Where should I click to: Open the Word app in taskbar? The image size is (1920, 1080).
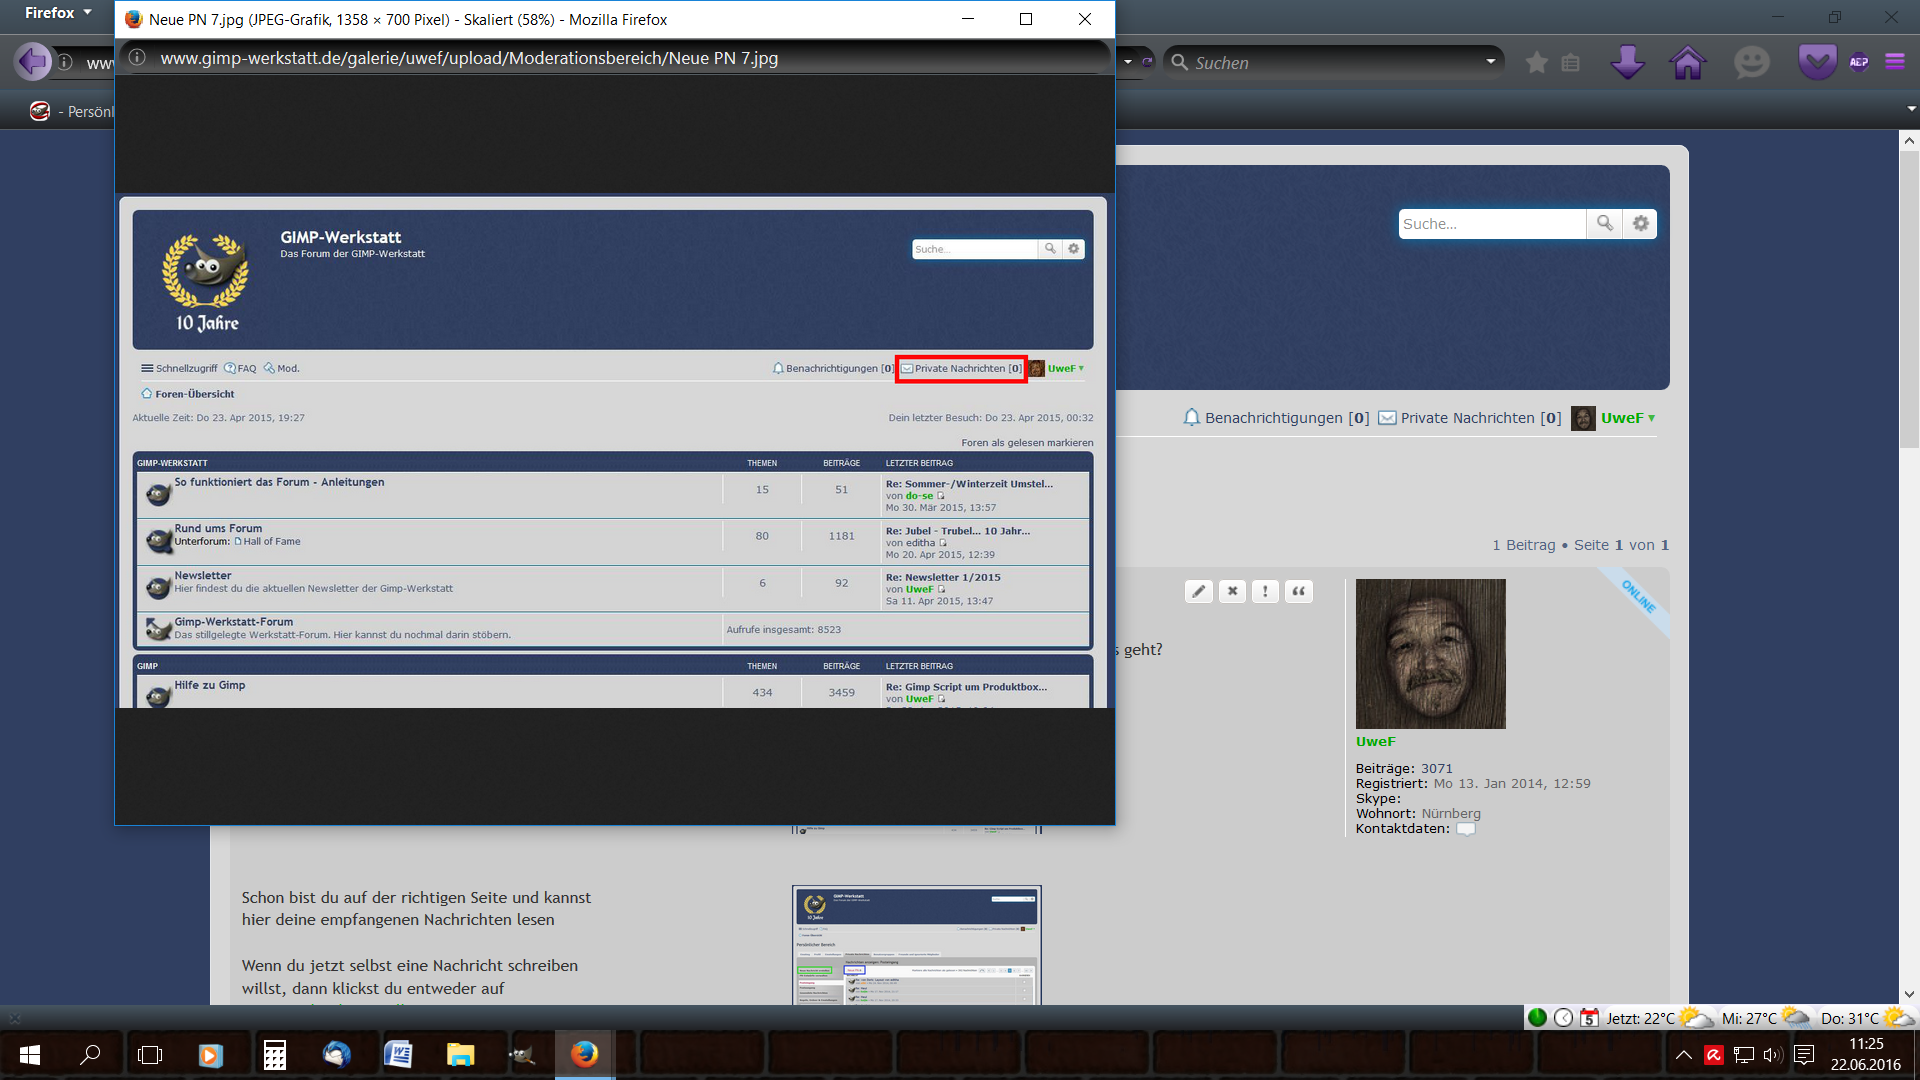(398, 1054)
